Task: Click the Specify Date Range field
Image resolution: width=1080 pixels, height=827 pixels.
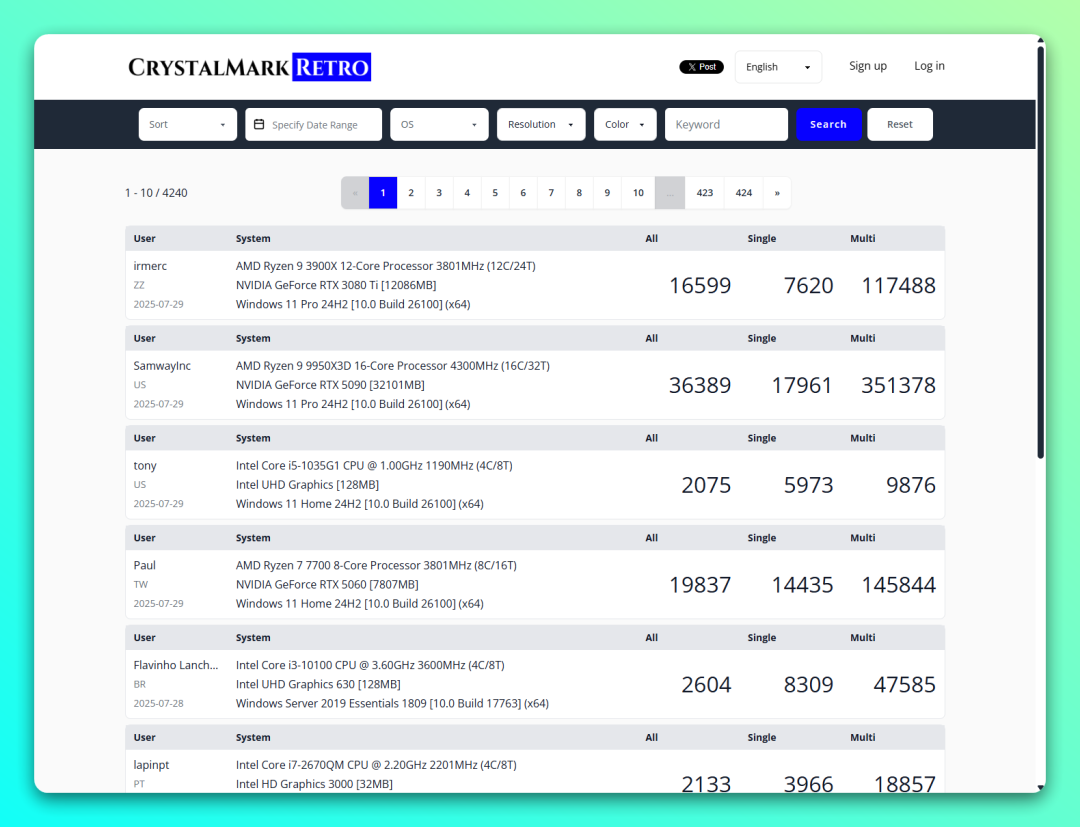Action: (313, 124)
